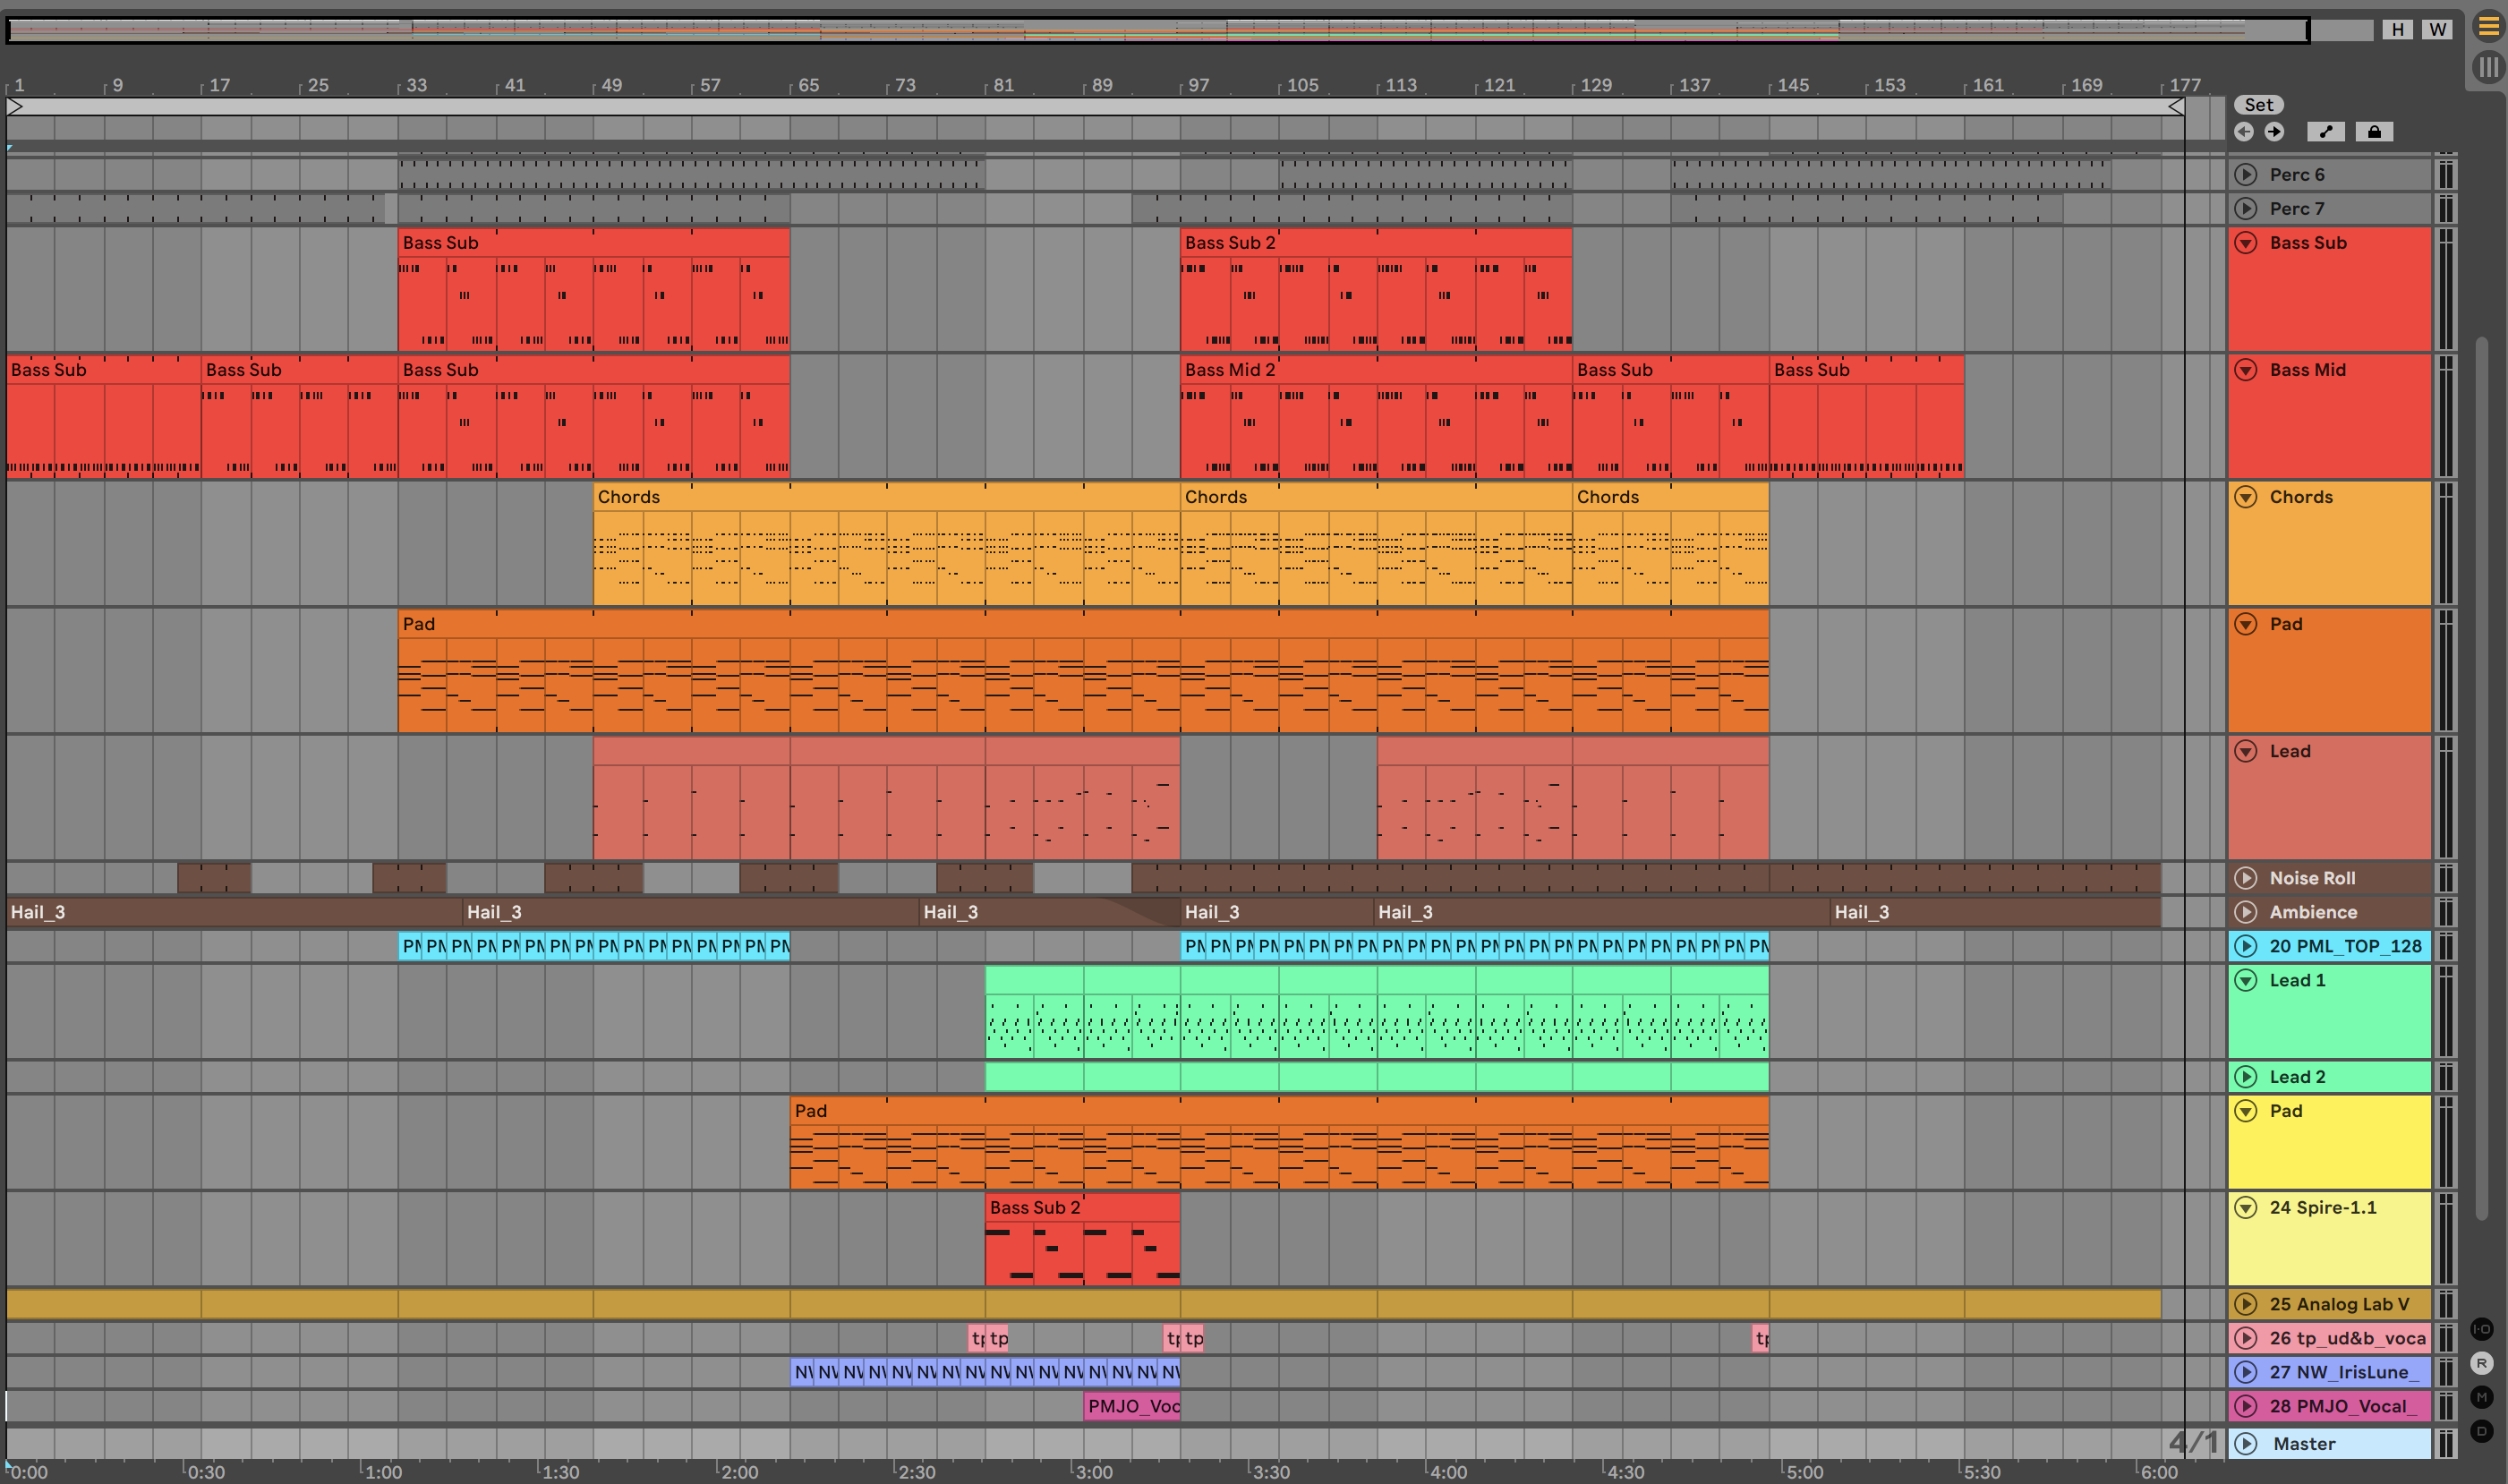Click the Set locator button
Viewport: 2508px width, 1484px height.
pos(2258,105)
